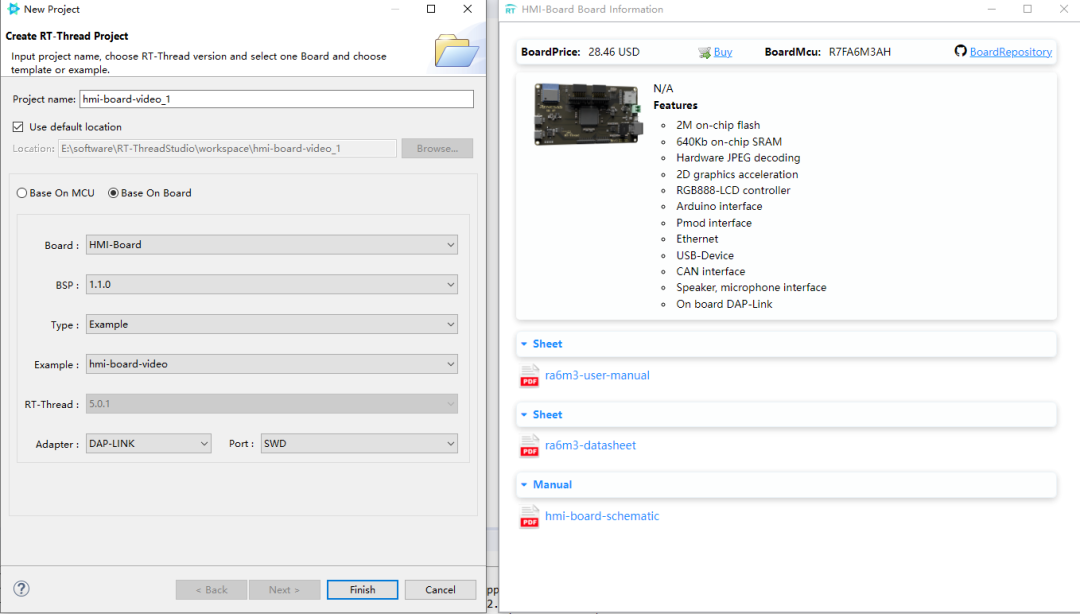
Task: Click the Create RT-Thread Project heading
Action: [67, 36]
